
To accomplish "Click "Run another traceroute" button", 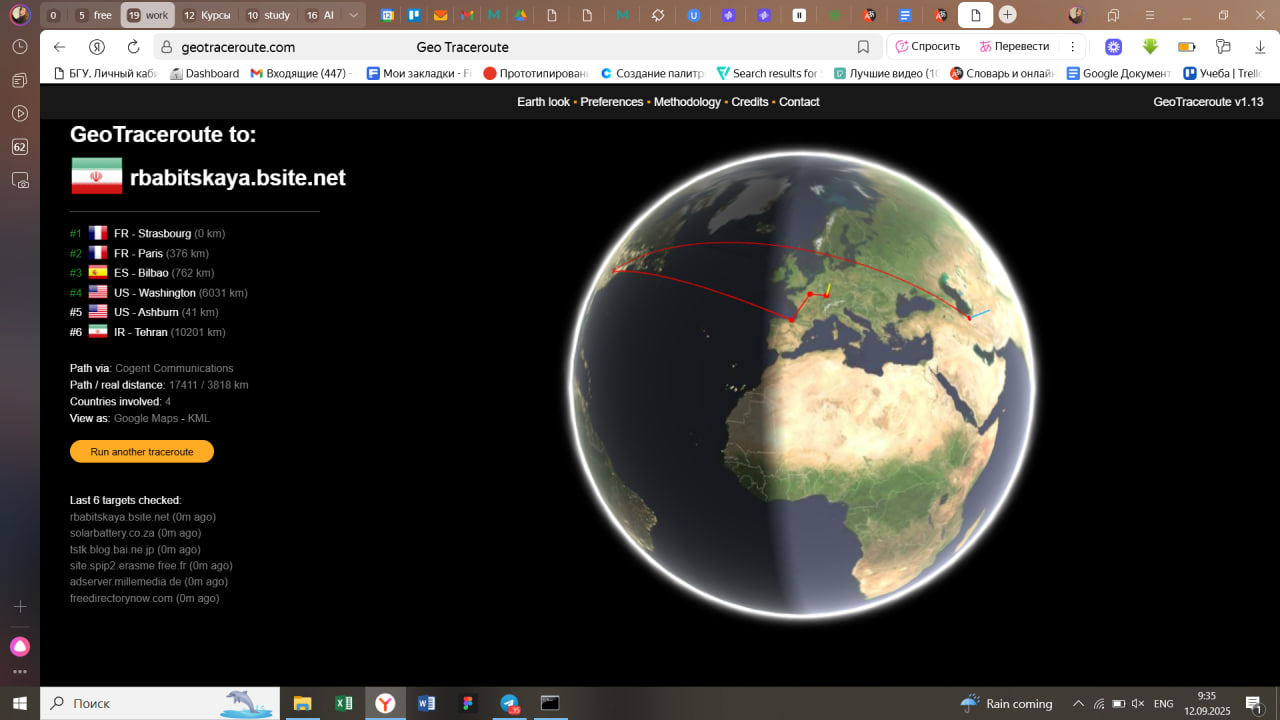I will coord(142,452).
